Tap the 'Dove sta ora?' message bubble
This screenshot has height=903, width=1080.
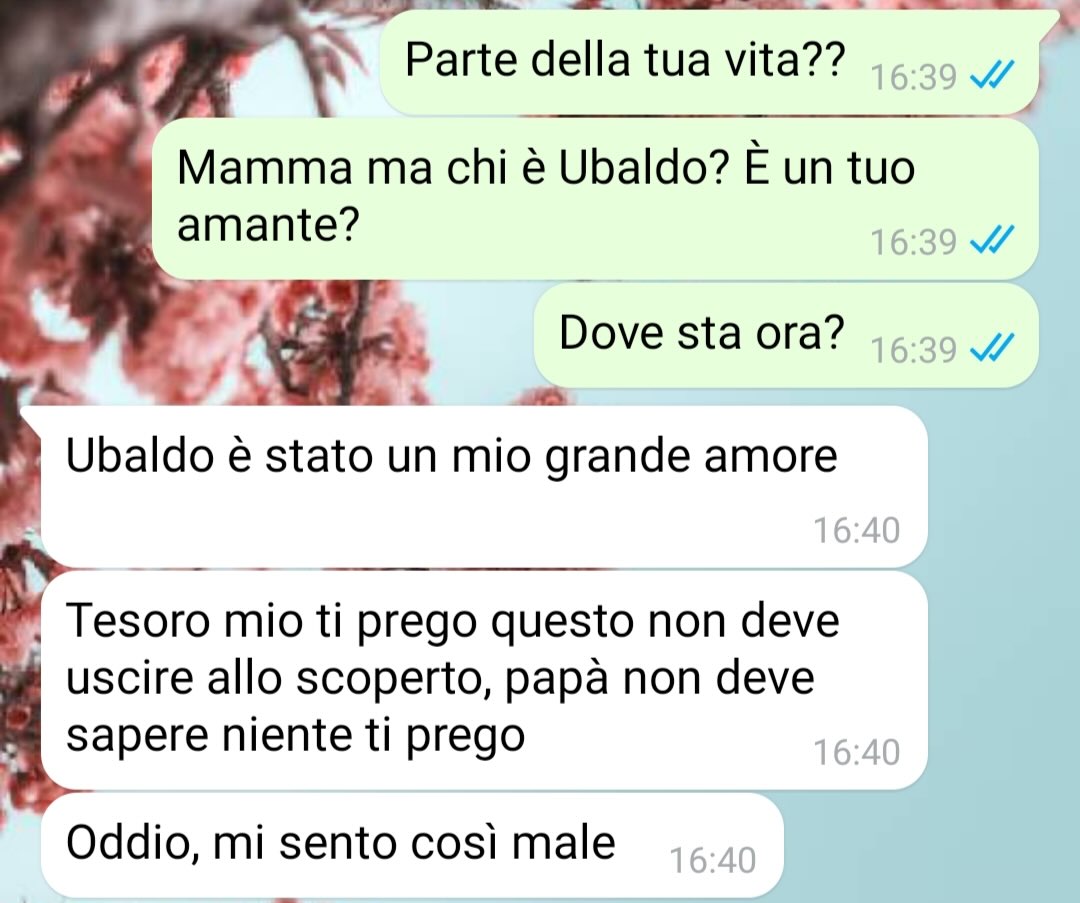[787, 335]
